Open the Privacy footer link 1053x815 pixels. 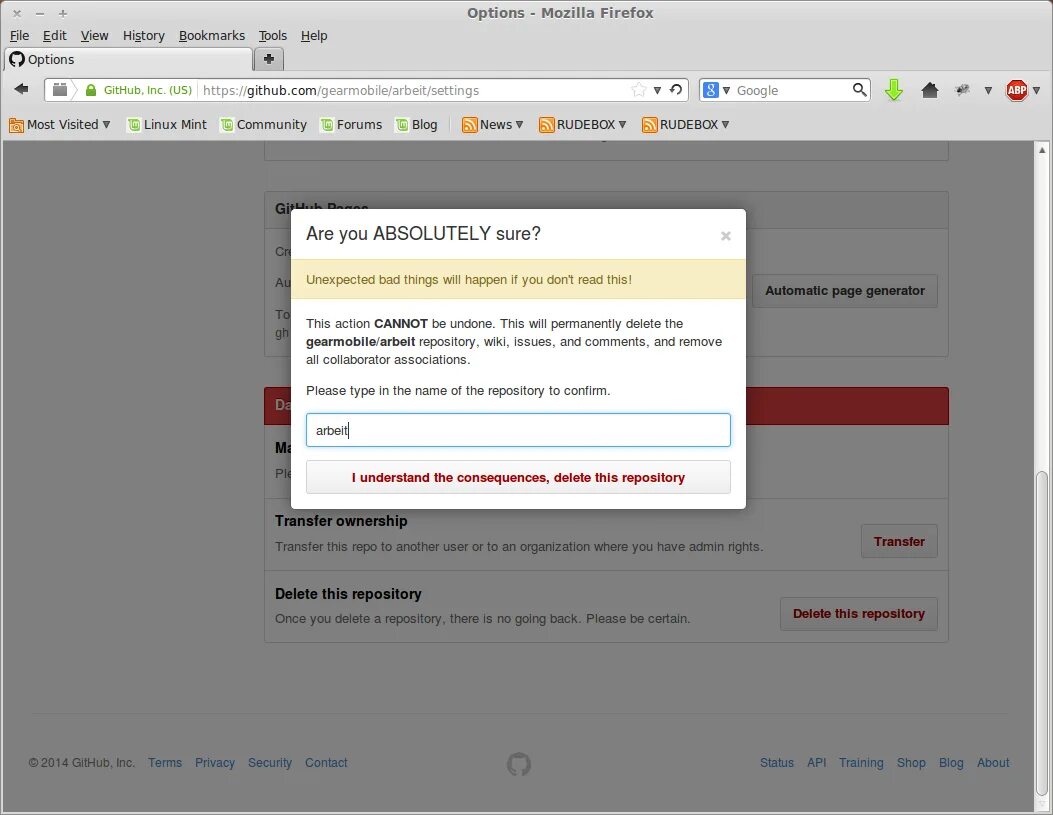215,763
